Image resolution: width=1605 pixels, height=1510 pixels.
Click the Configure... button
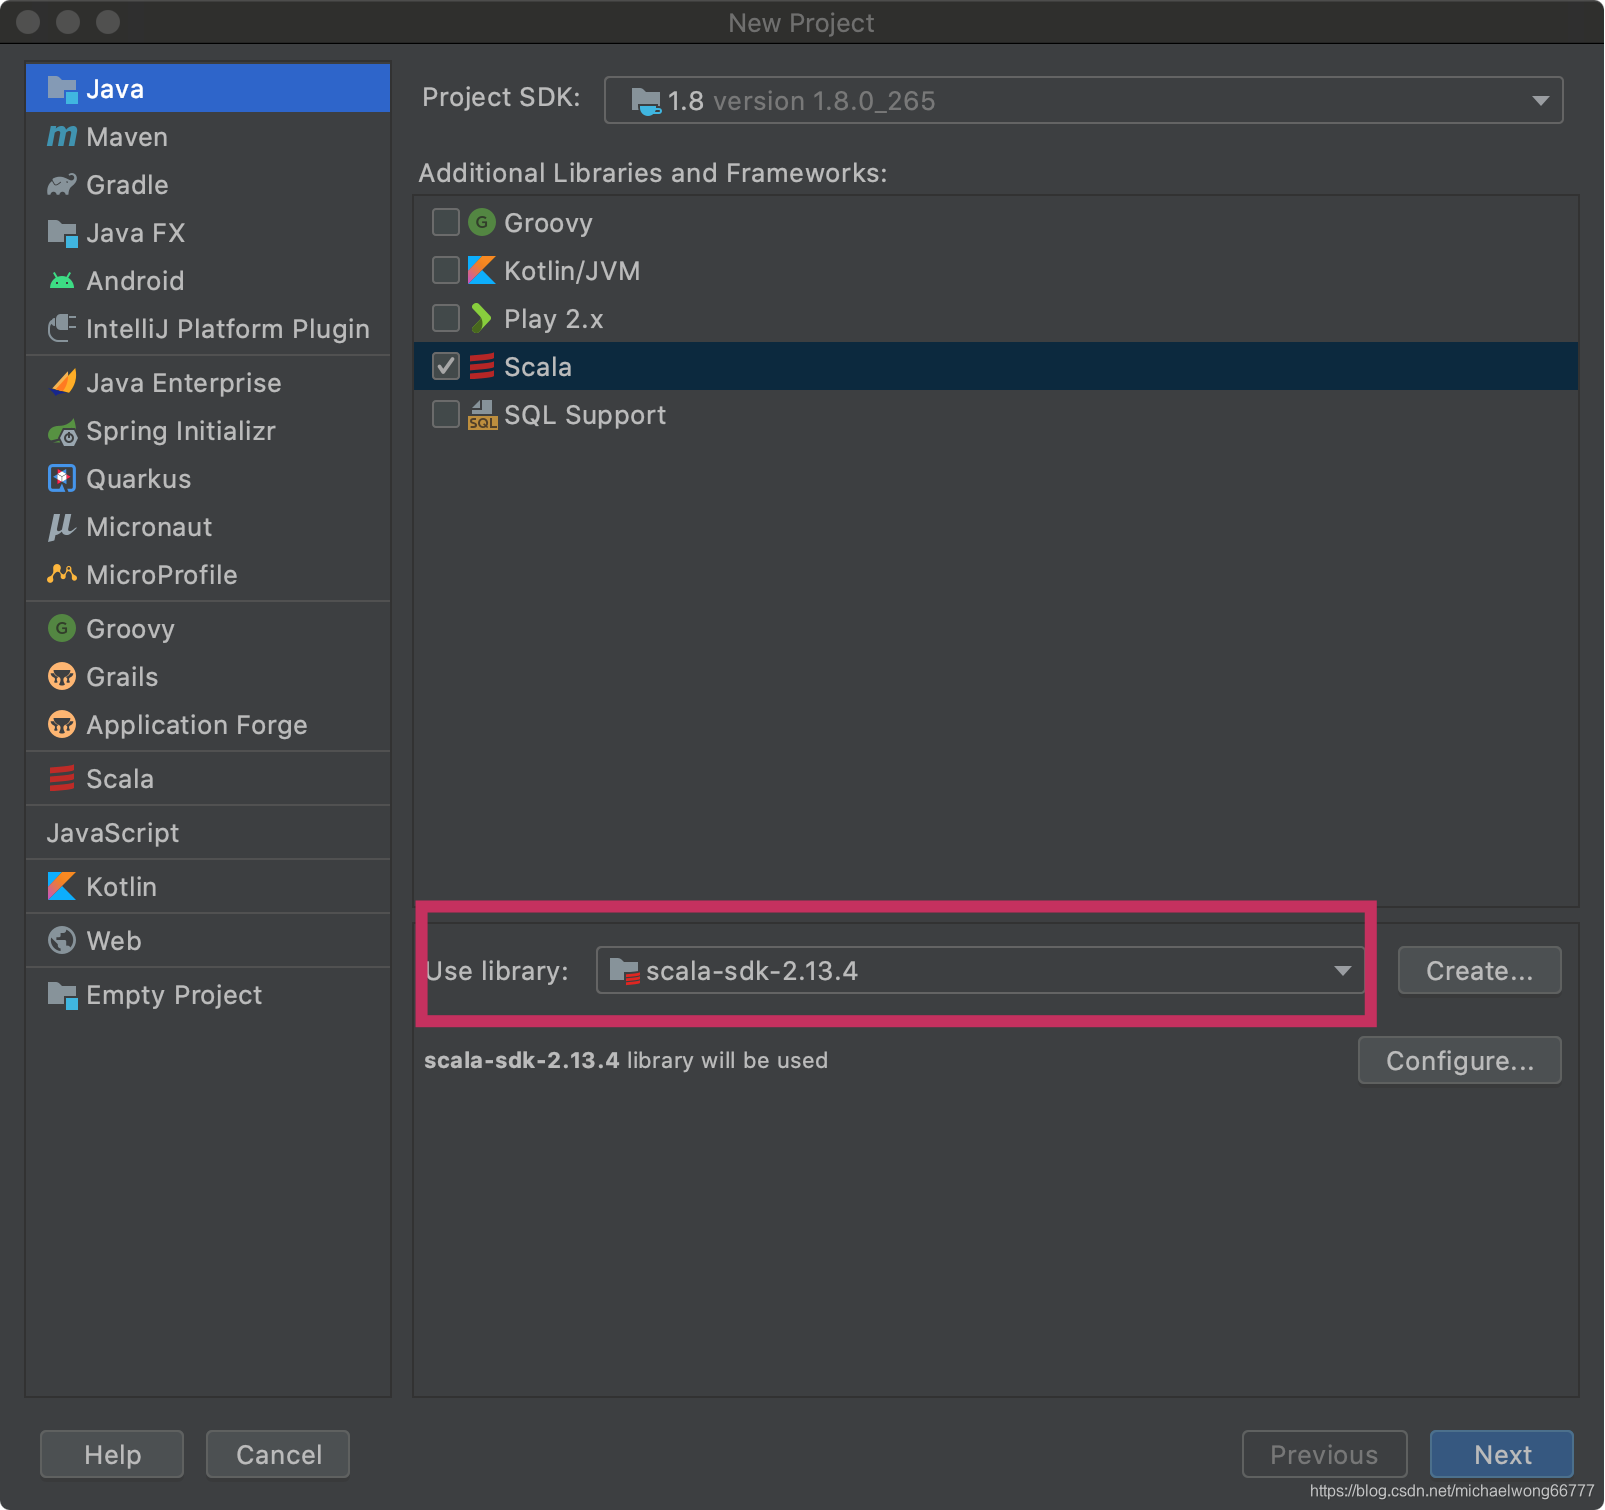coord(1459,1060)
